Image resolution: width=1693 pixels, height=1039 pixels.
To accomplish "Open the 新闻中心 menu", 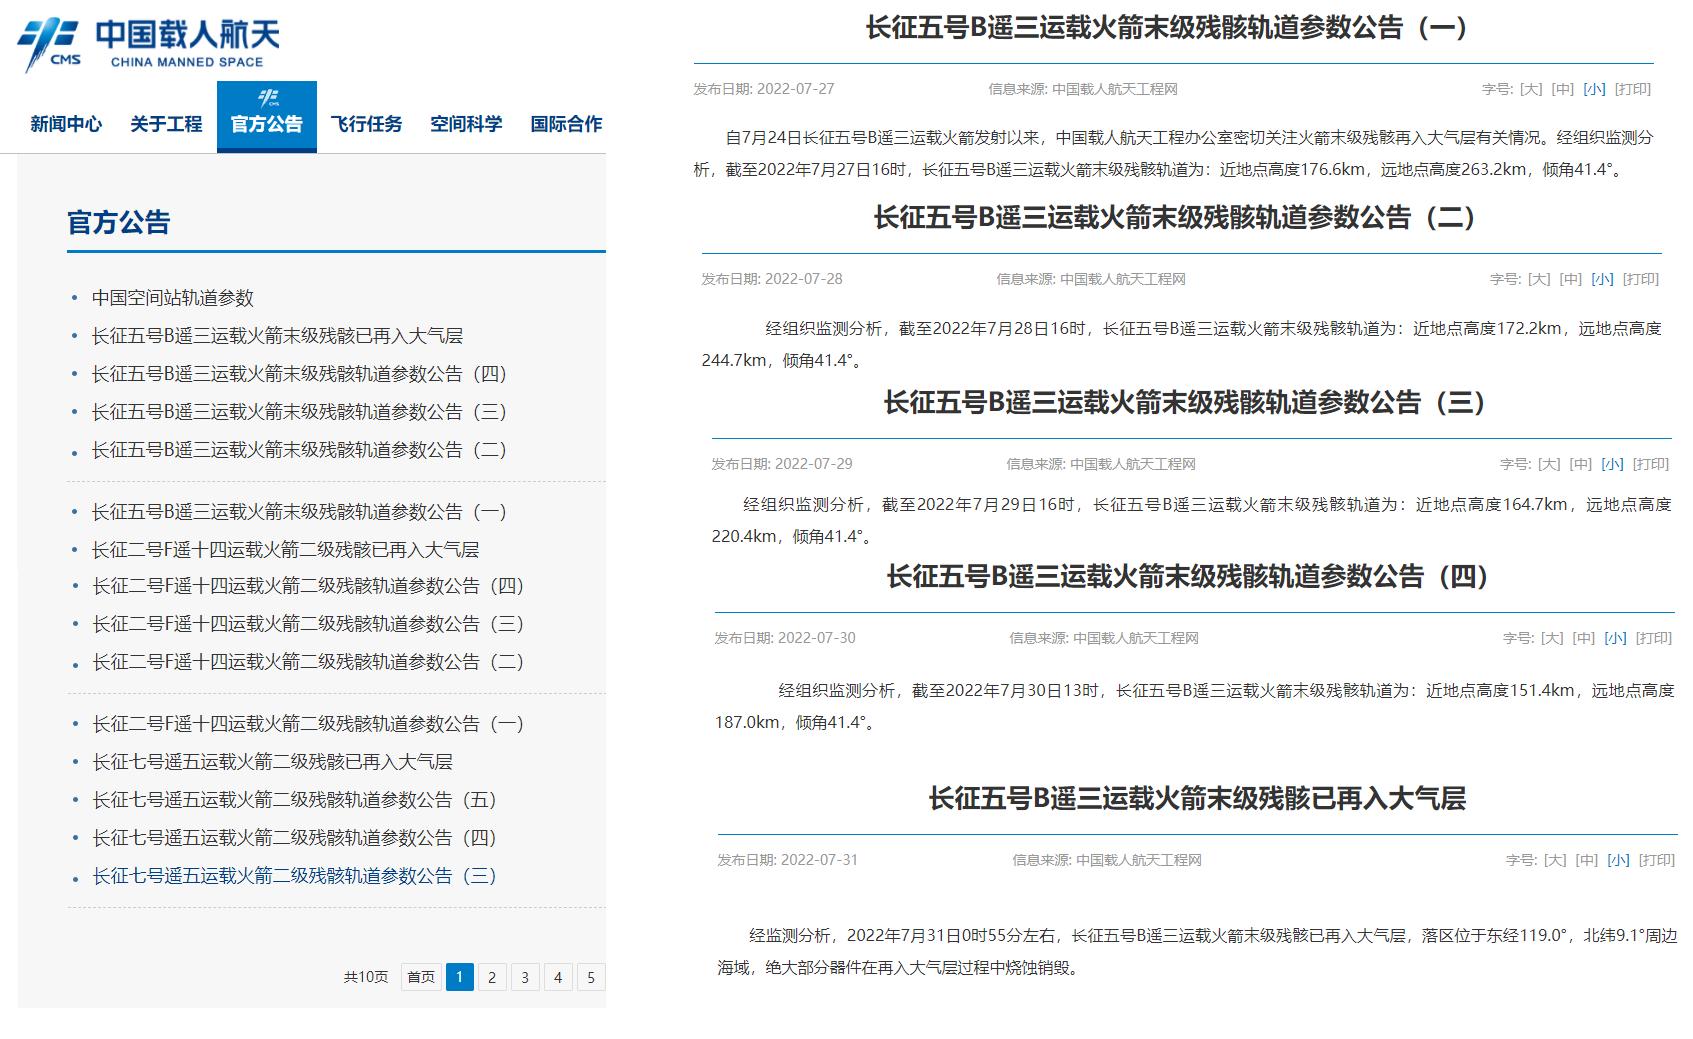I will (x=66, y=124).
